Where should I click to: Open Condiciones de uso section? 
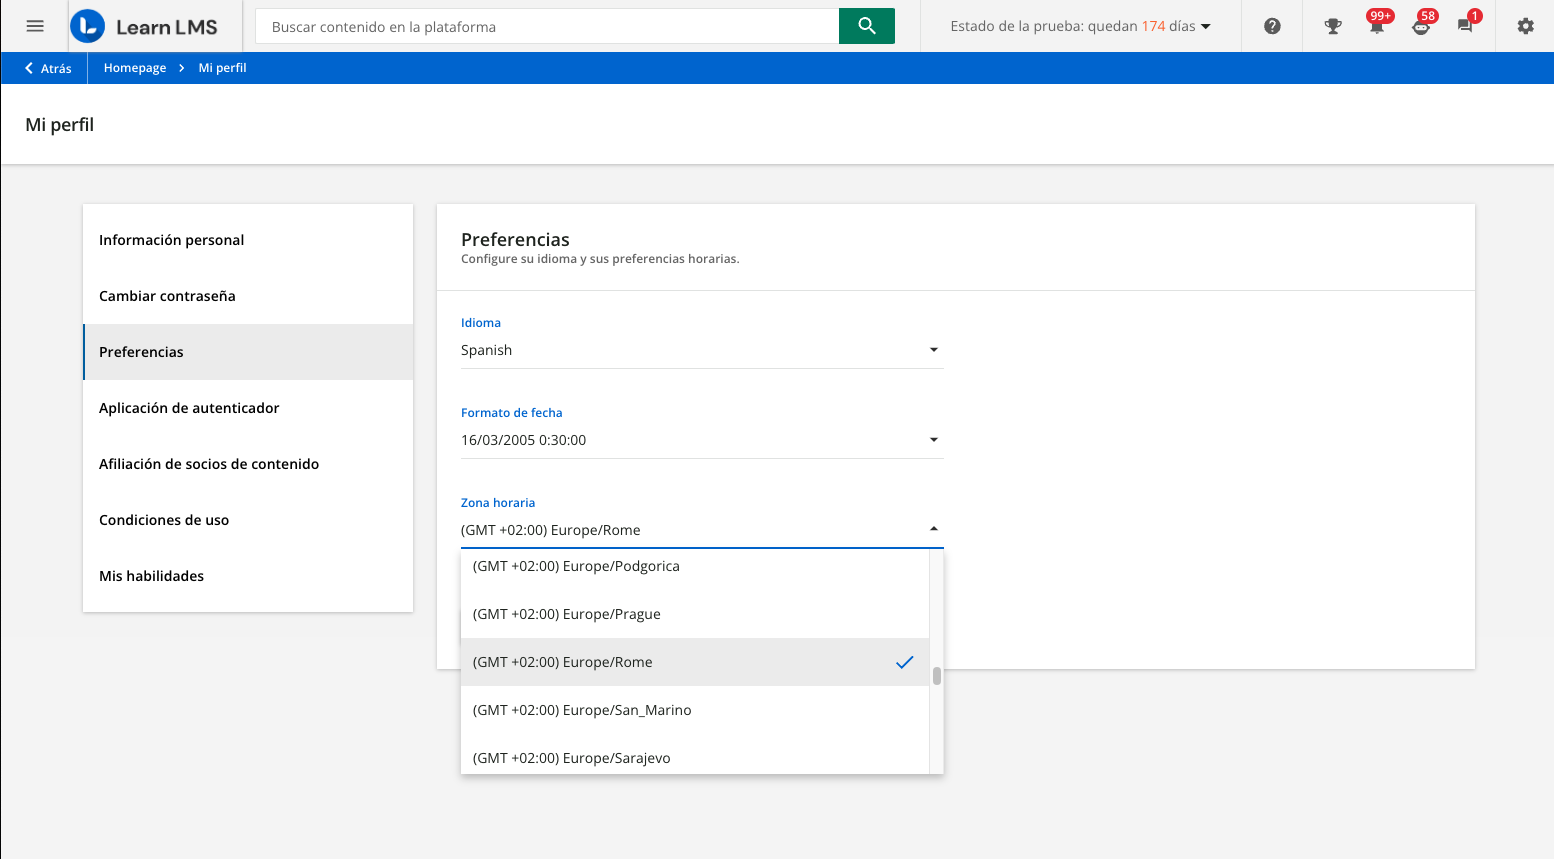pos(248,520)
